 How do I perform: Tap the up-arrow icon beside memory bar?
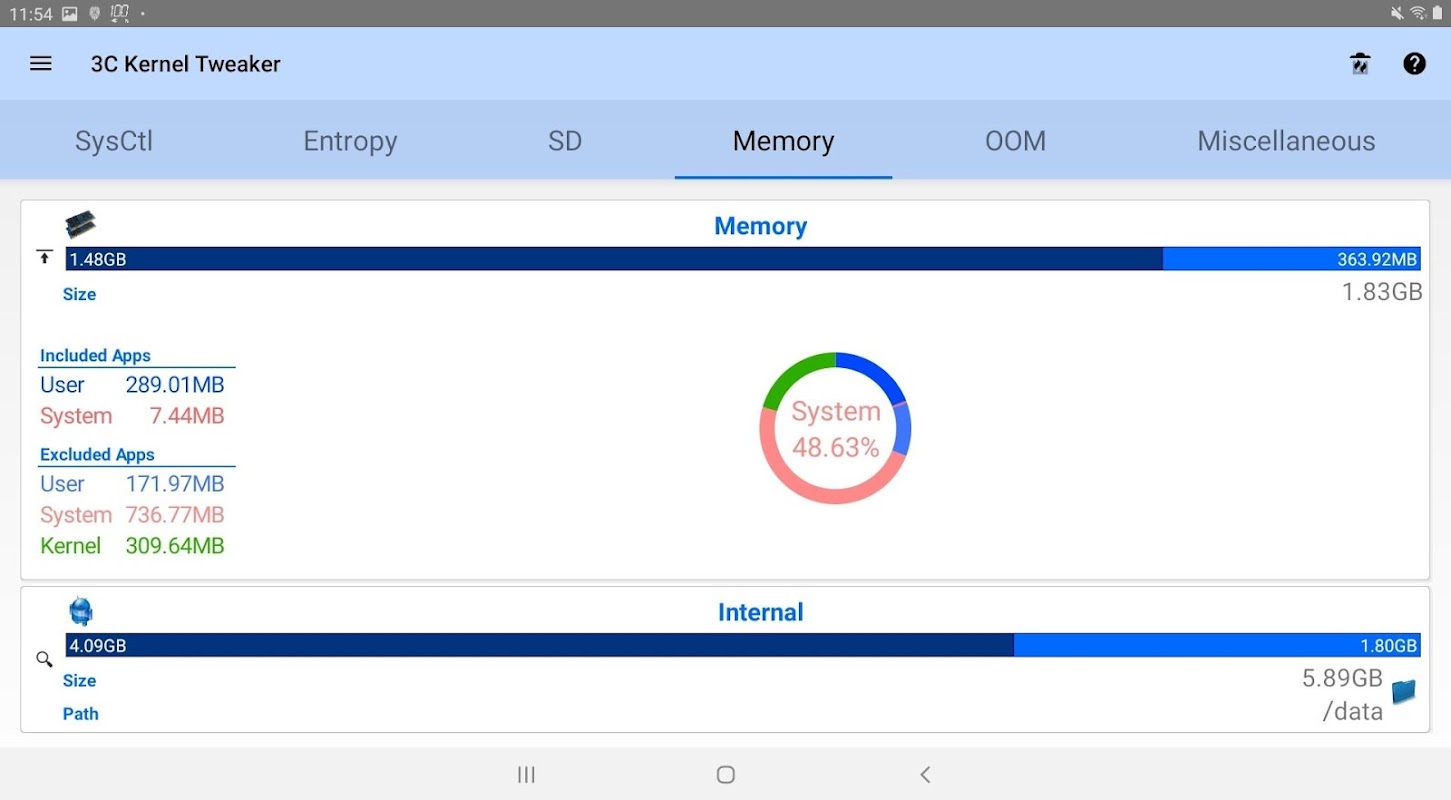pyautogui.click(x=44, y=258)
